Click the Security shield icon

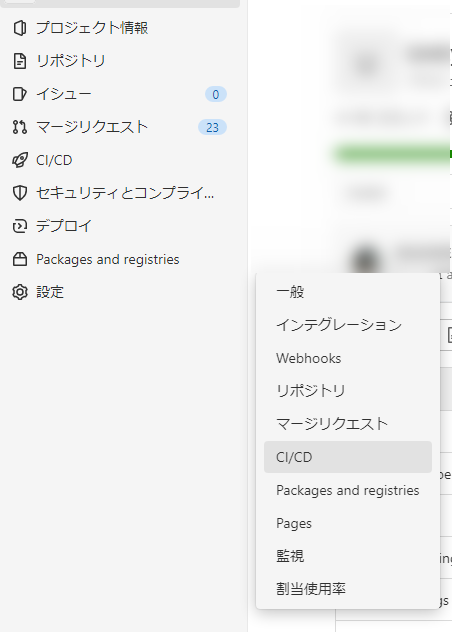point(20,193)
